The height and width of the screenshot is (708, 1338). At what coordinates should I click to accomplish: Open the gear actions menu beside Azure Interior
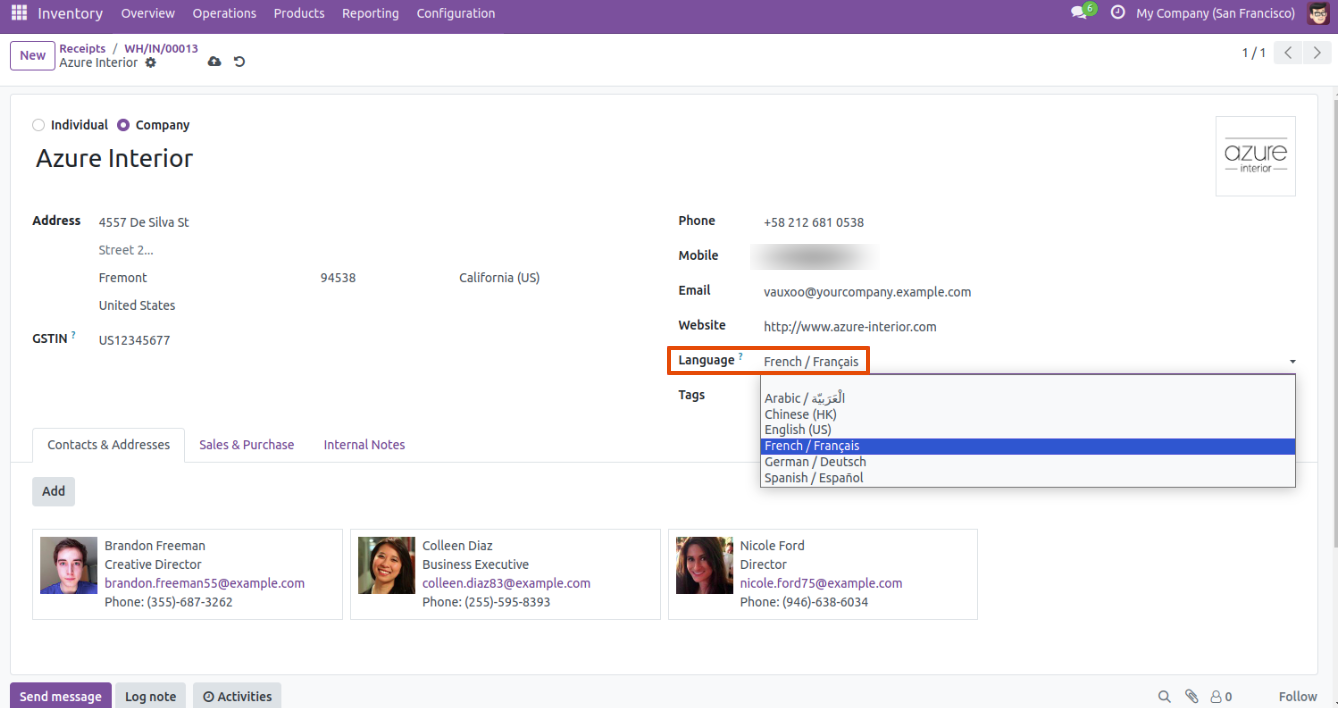(x=151, y=63)
